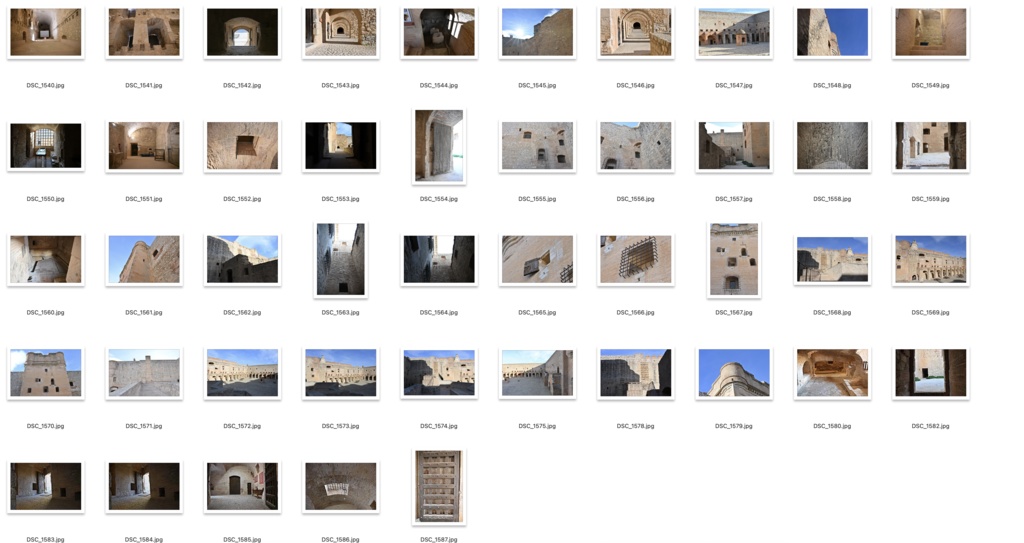The width and height of the screenshot is (1024, 543).
Task: Select the DSC_1583.jpg thumbnail
Action: 46,487
